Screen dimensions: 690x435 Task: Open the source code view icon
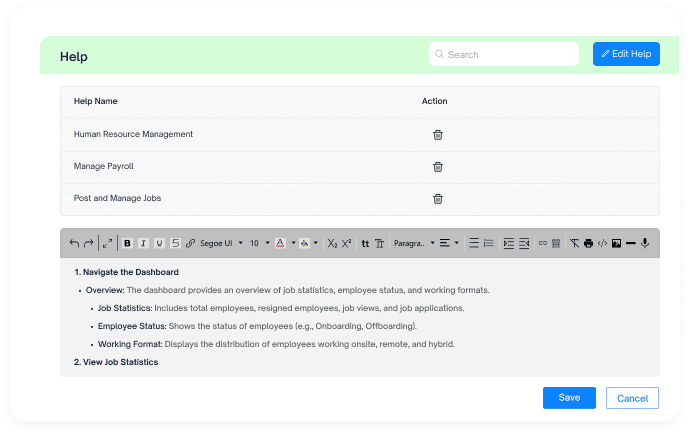point(602,243)
